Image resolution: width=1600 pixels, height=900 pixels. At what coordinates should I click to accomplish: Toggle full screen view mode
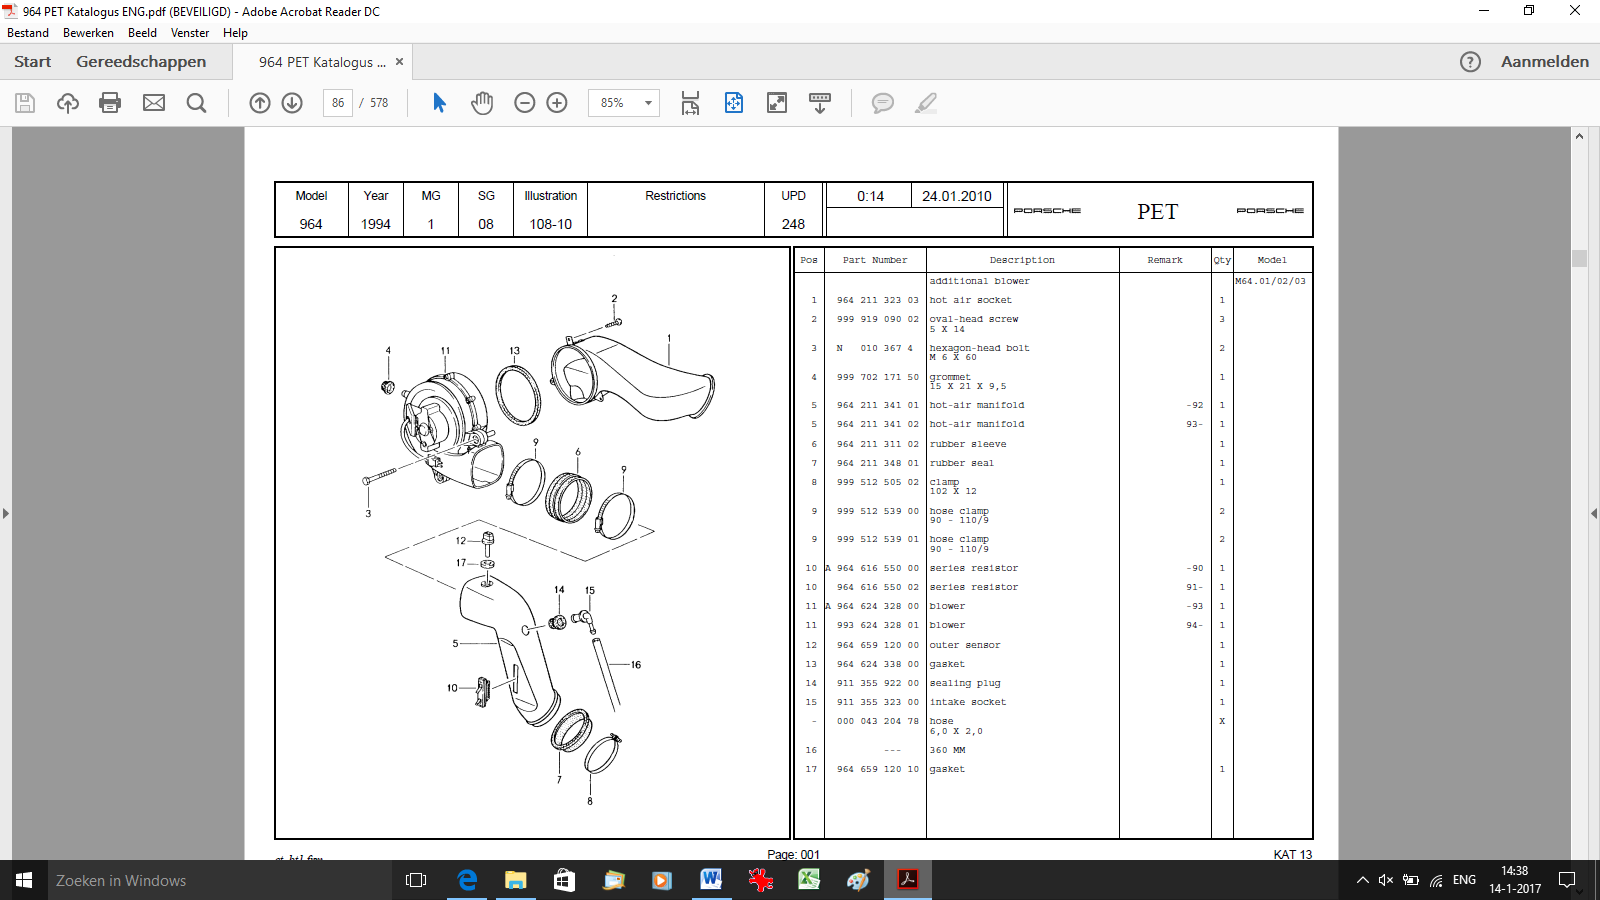pyautogui.click(x=777, y=103)
